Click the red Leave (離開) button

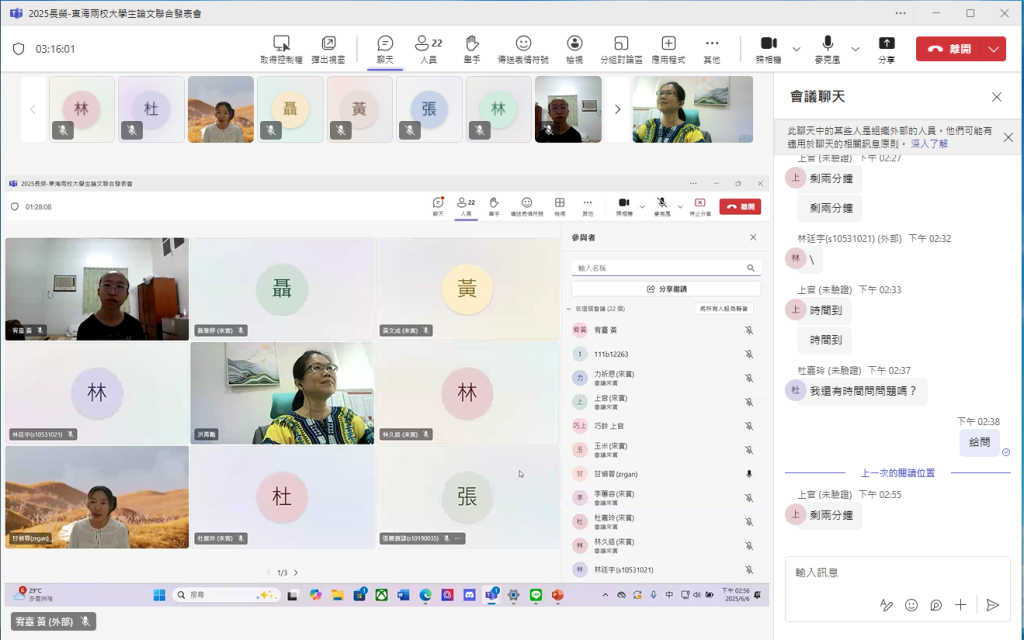pyautogui.click(x=949, y=49)
